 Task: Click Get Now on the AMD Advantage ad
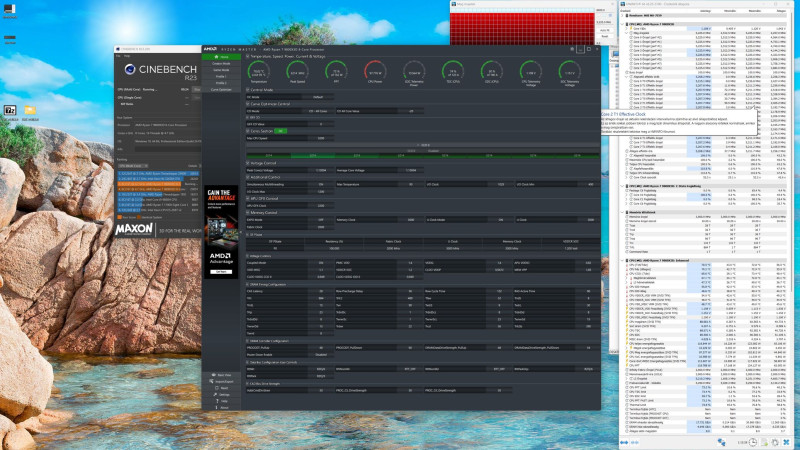(x=221, y=271)
